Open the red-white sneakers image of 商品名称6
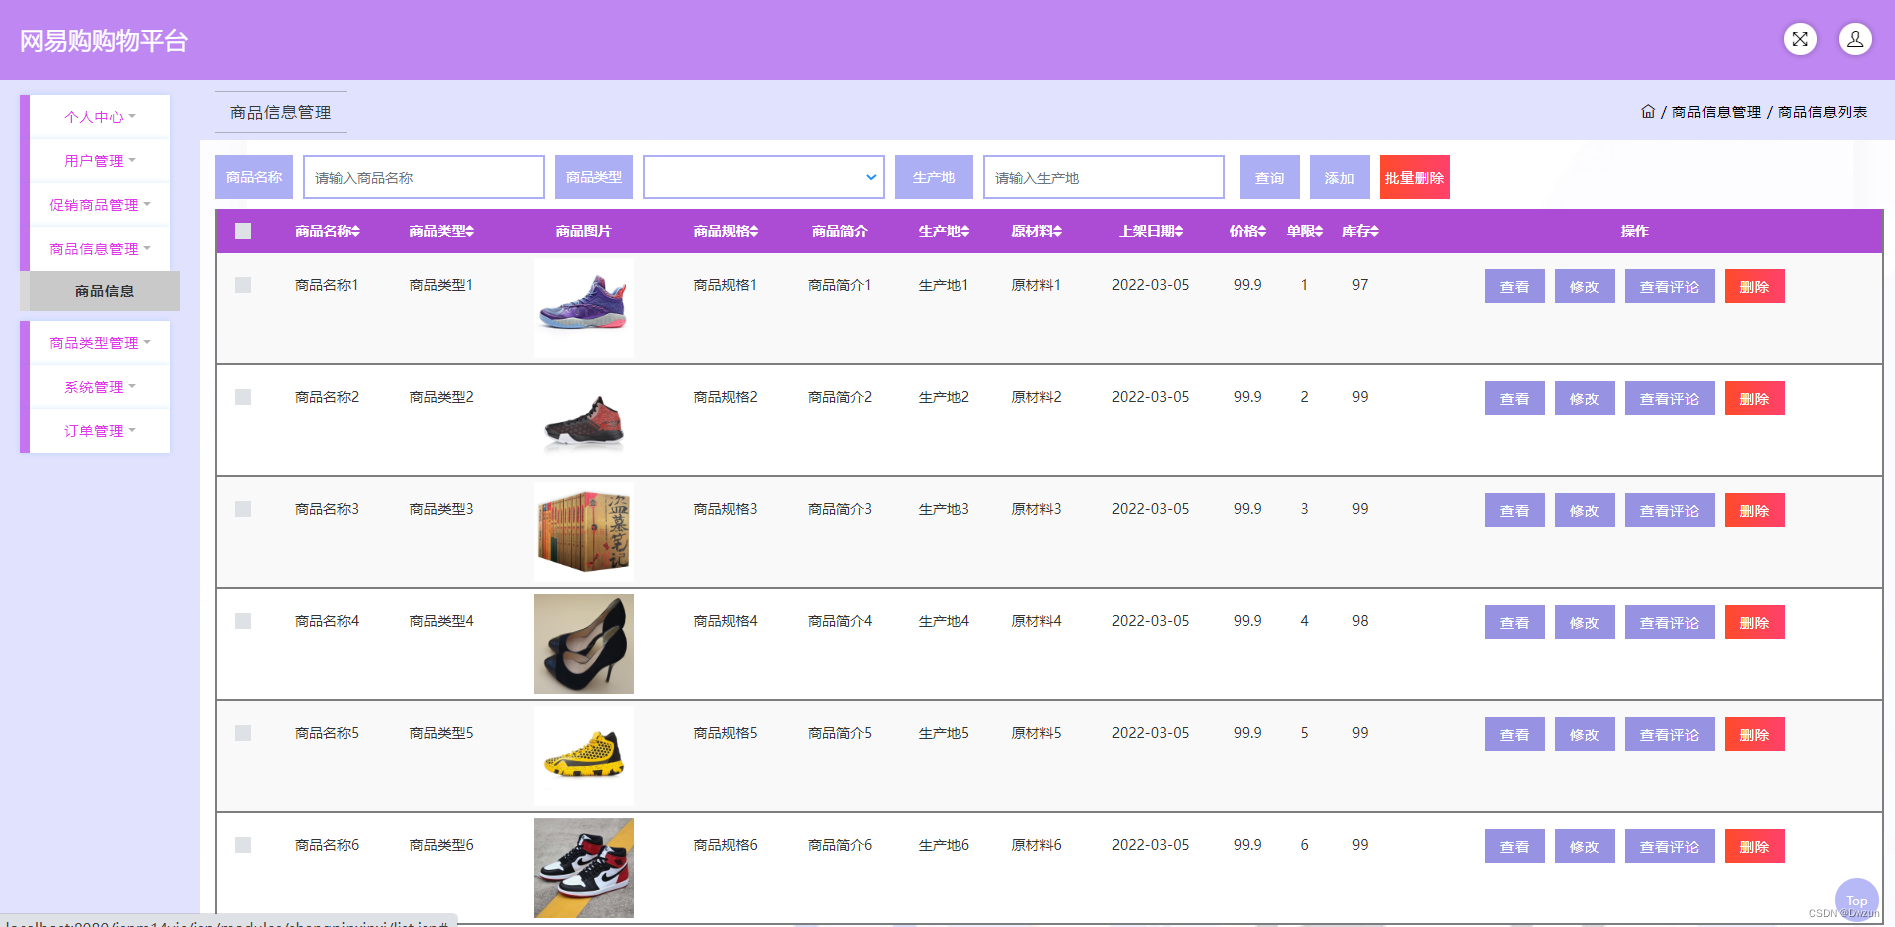 point(584,868)
